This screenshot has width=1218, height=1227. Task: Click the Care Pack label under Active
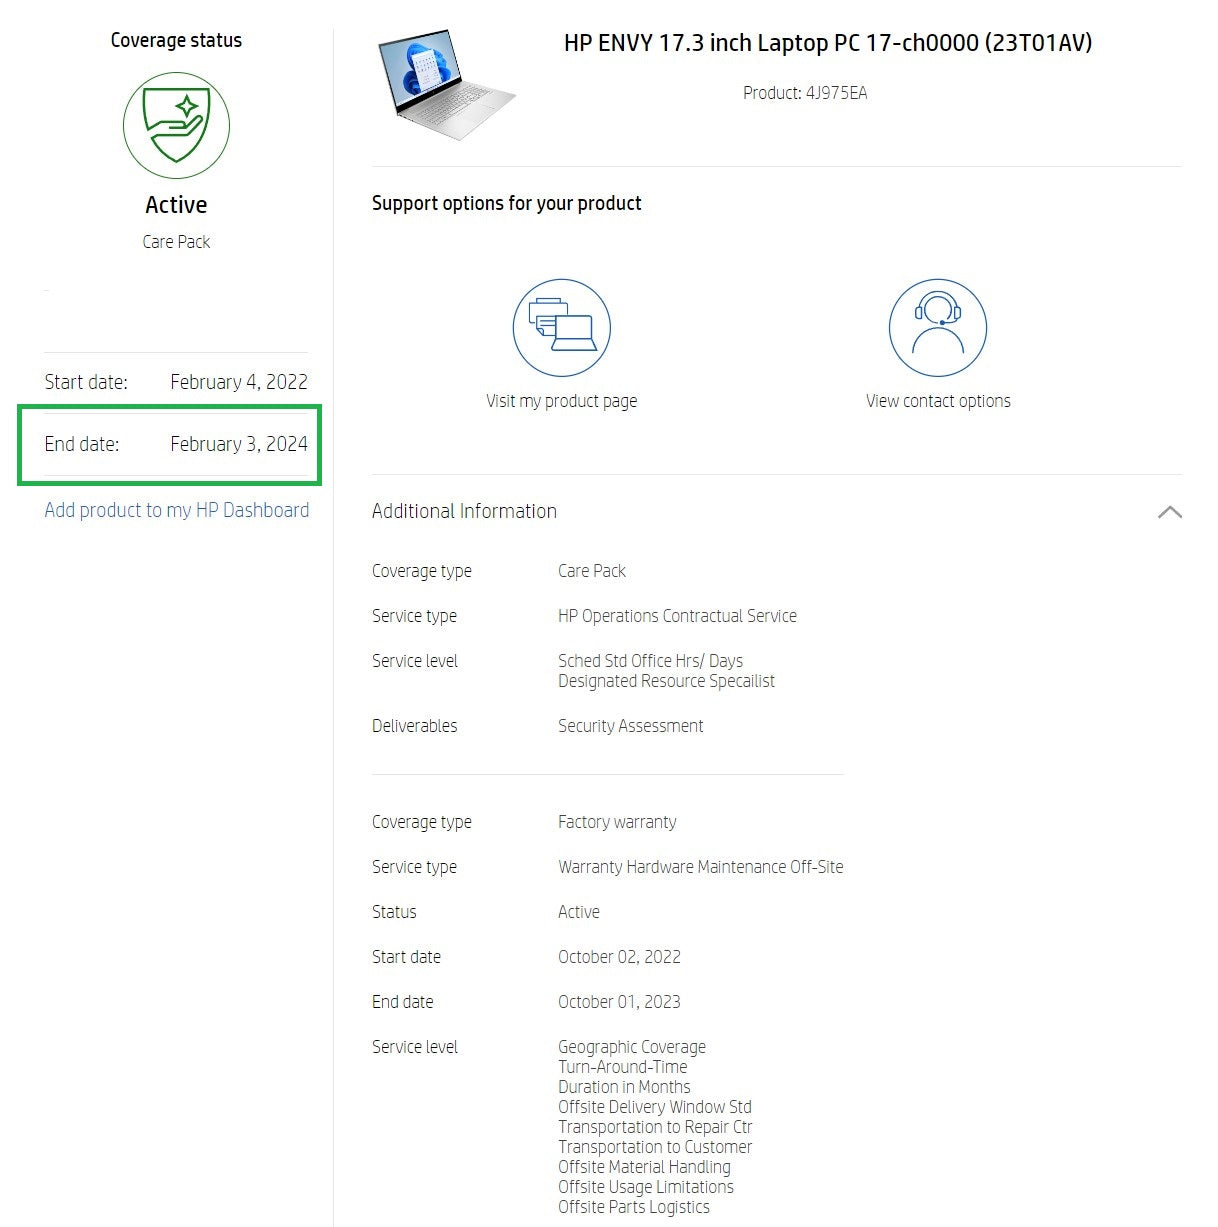pos(176,242)
